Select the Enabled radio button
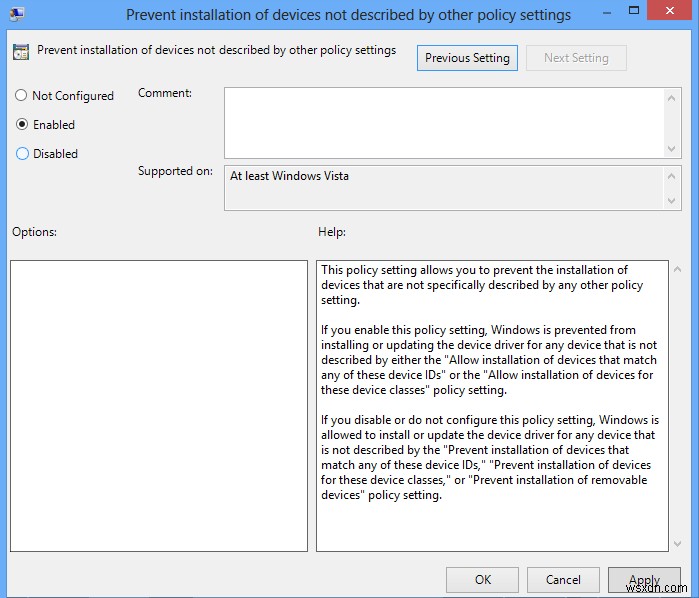This screenshot has height=598, width=699. 22,124
